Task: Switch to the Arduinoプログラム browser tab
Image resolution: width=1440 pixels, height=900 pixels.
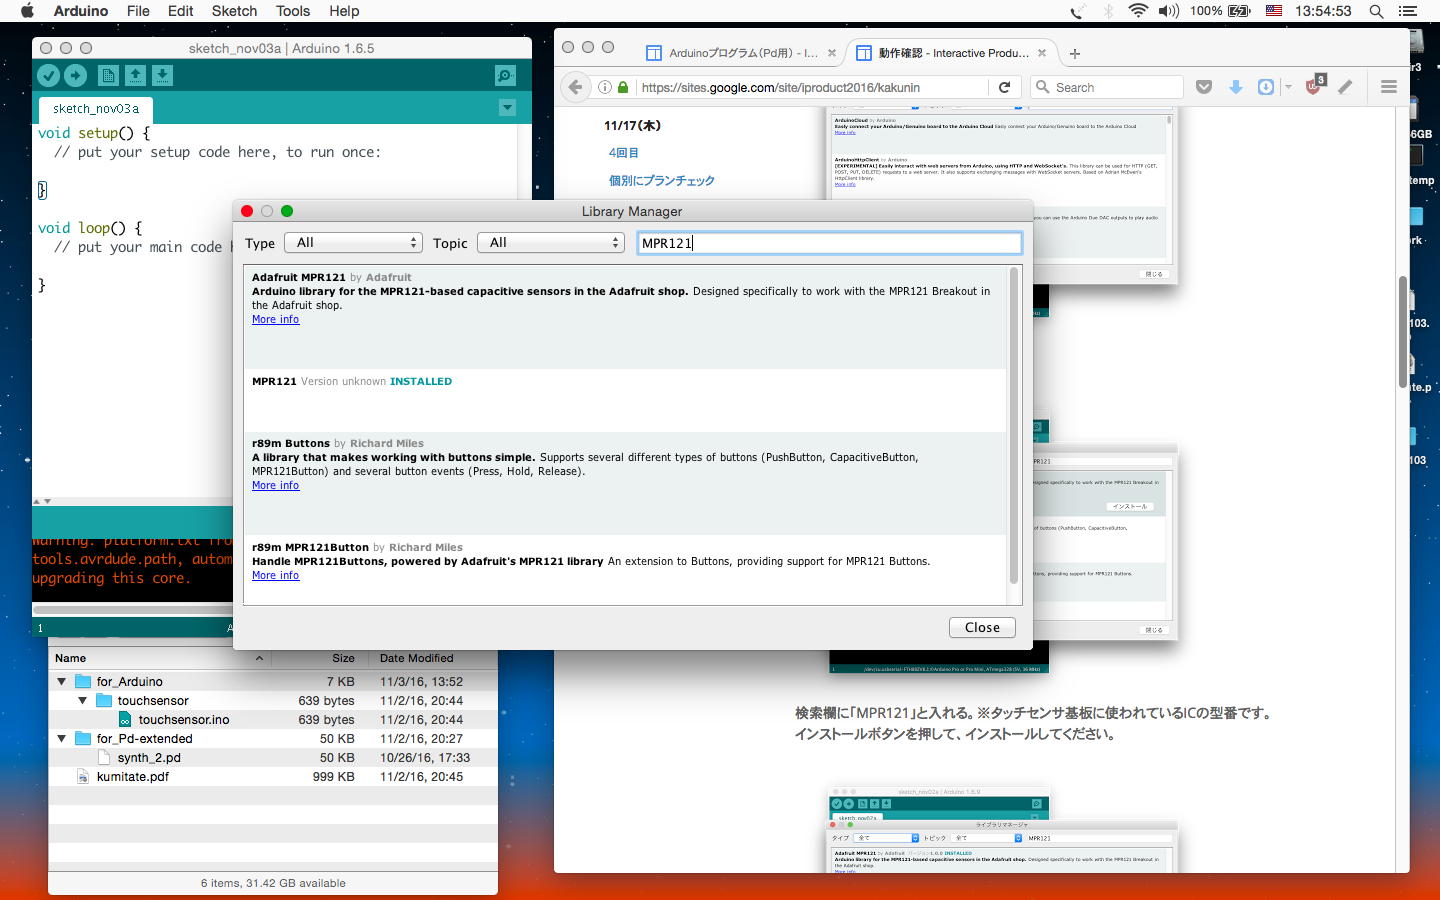Action: coord(742,53)
